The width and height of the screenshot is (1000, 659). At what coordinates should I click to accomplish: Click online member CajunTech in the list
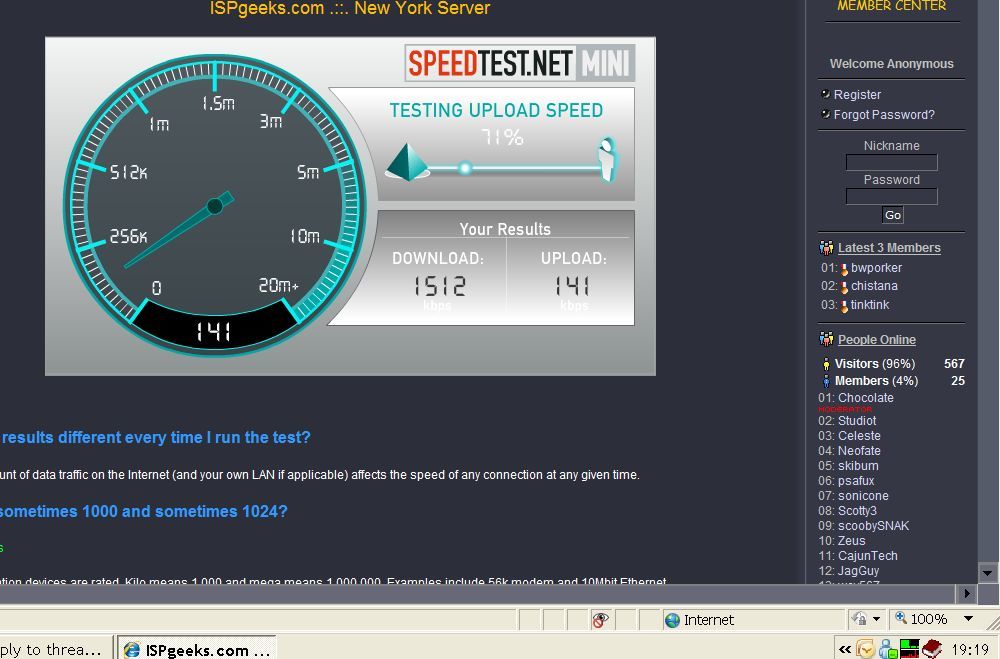[x=867, y=556]
